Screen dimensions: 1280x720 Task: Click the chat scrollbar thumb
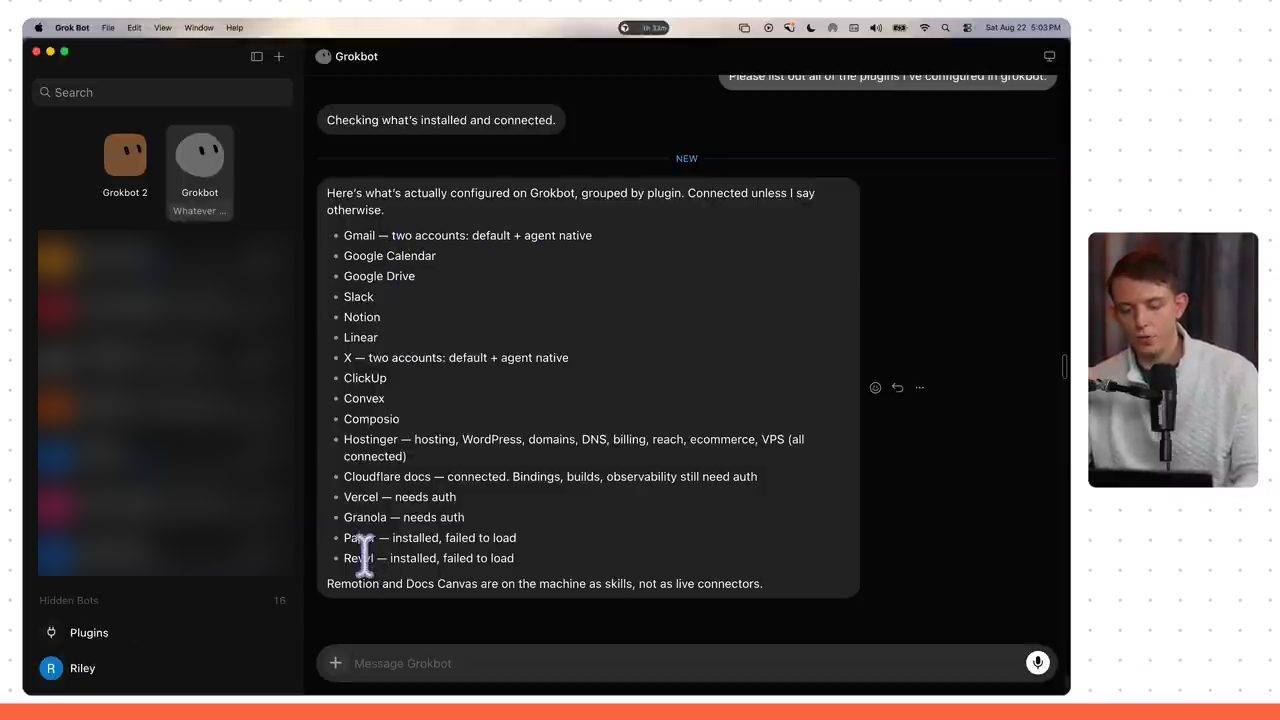(1064, 367)
